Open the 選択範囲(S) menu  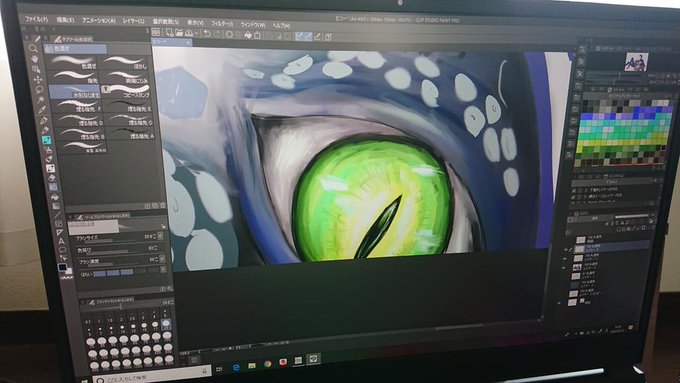pyautogui.click(x=165, y=21)
